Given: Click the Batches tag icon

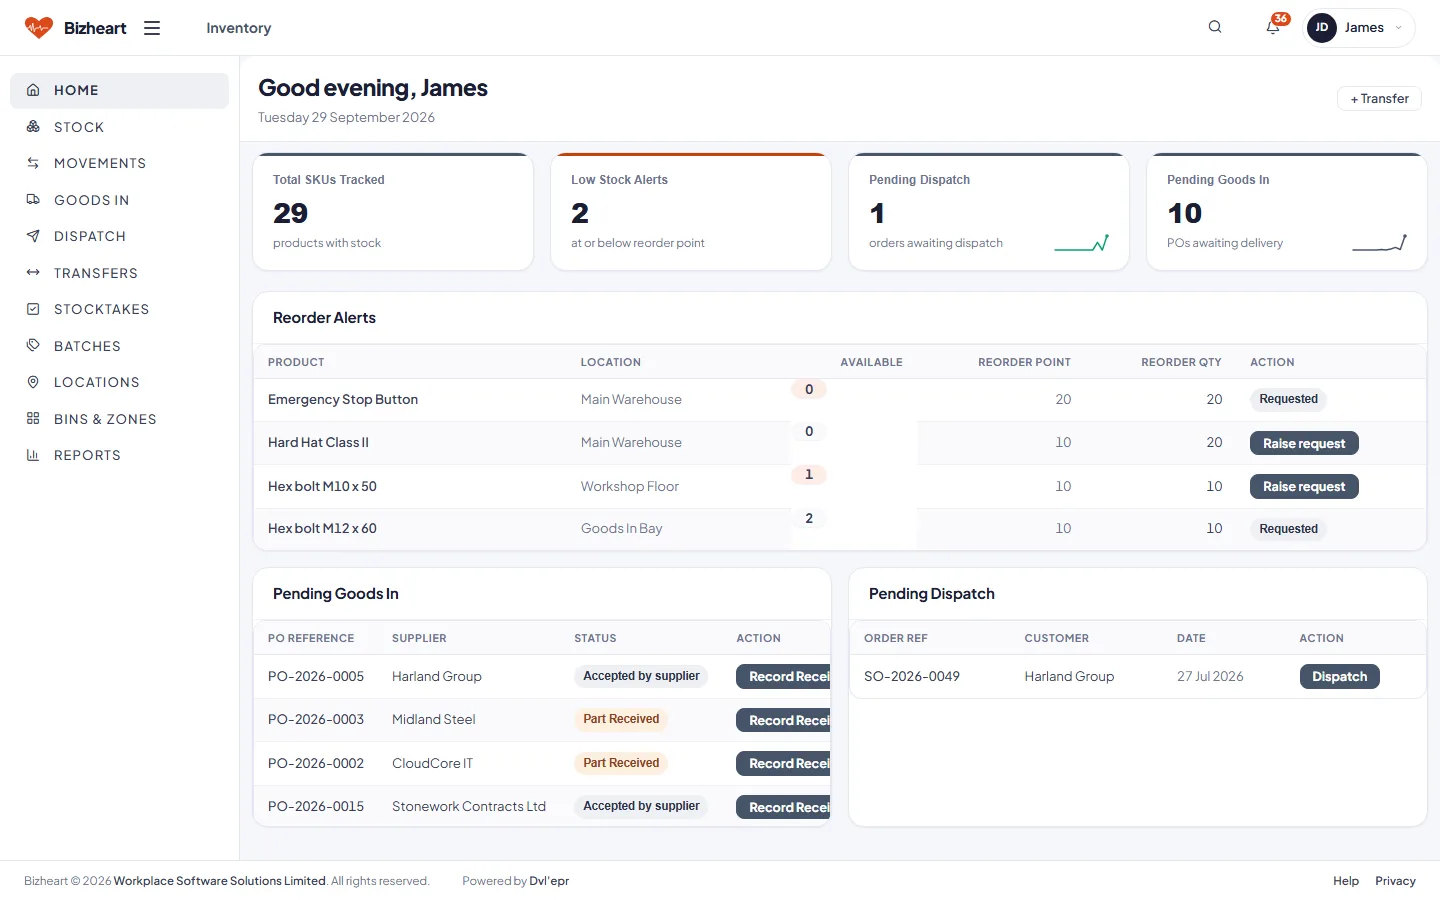Looking at the screenshot, I should 33,346.
